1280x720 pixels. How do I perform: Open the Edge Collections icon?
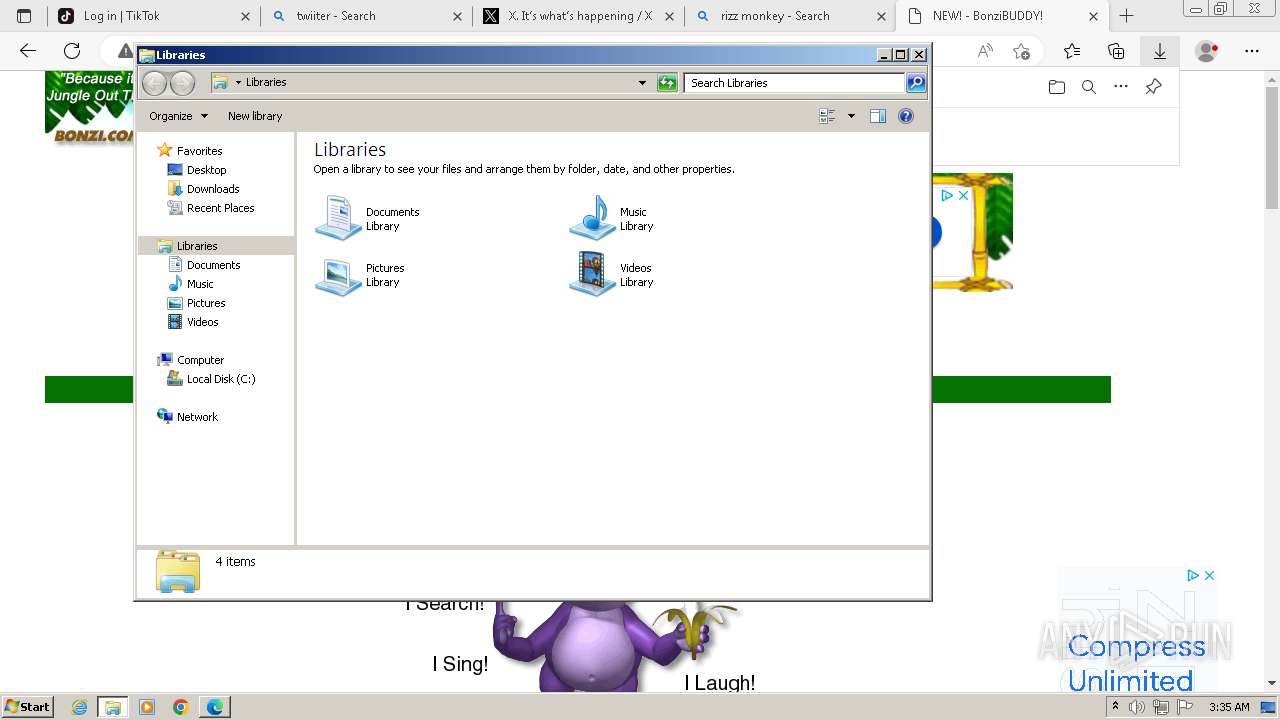(1116, 51)
